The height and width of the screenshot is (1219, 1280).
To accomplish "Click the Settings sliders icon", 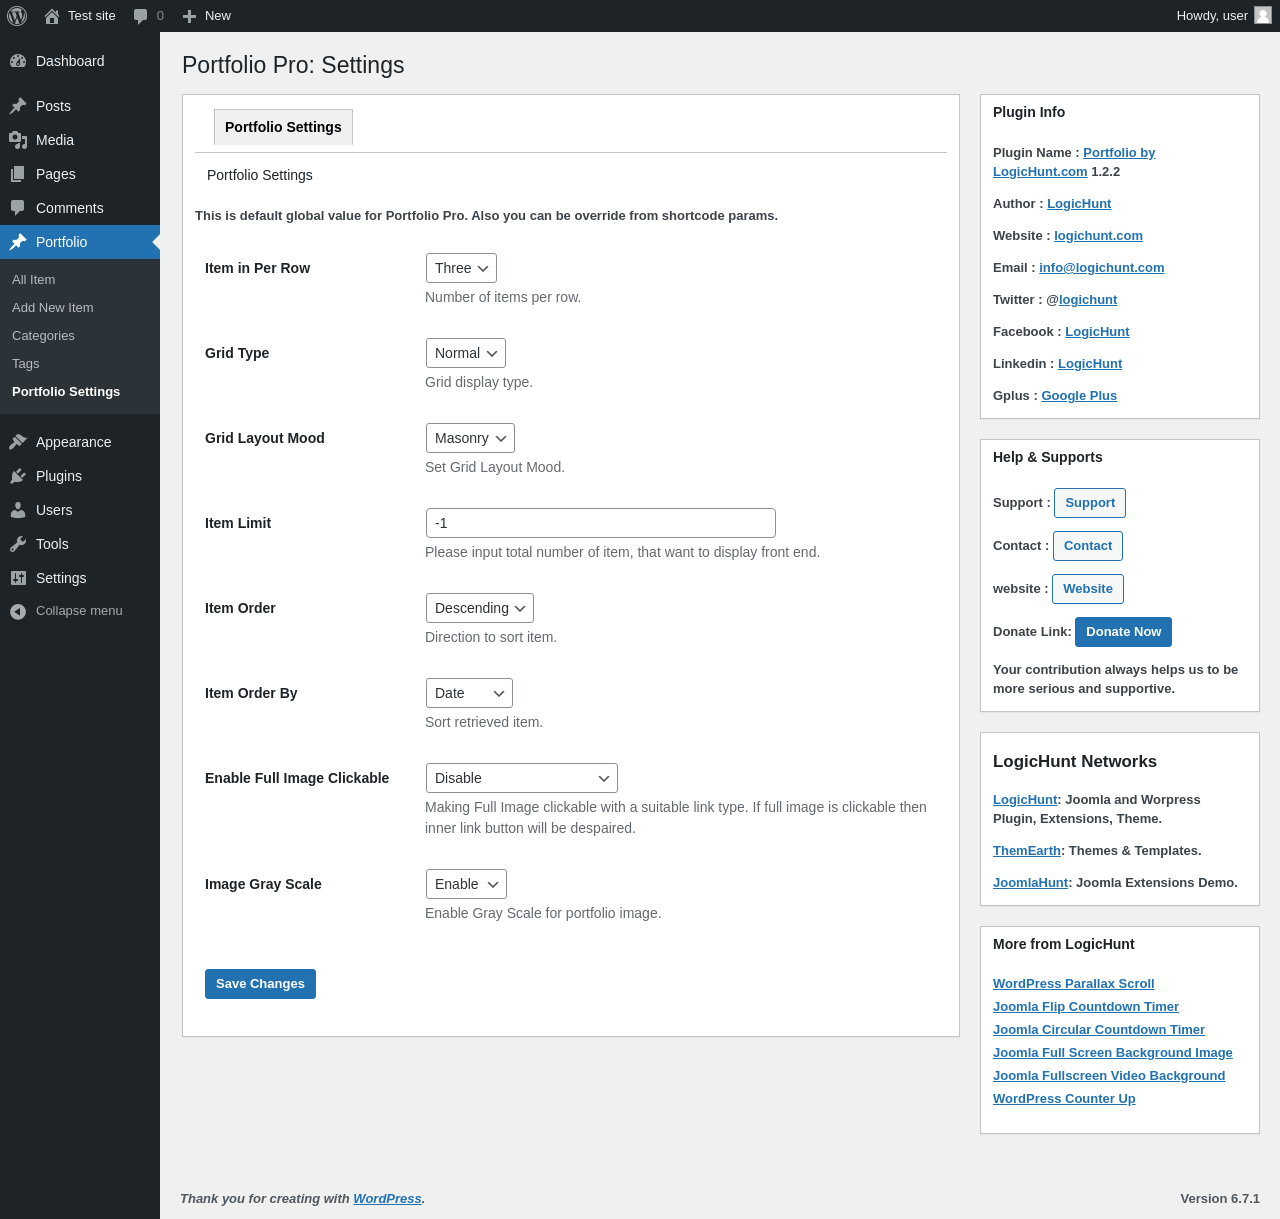I will pyautogui.click(x=18, y=578).
